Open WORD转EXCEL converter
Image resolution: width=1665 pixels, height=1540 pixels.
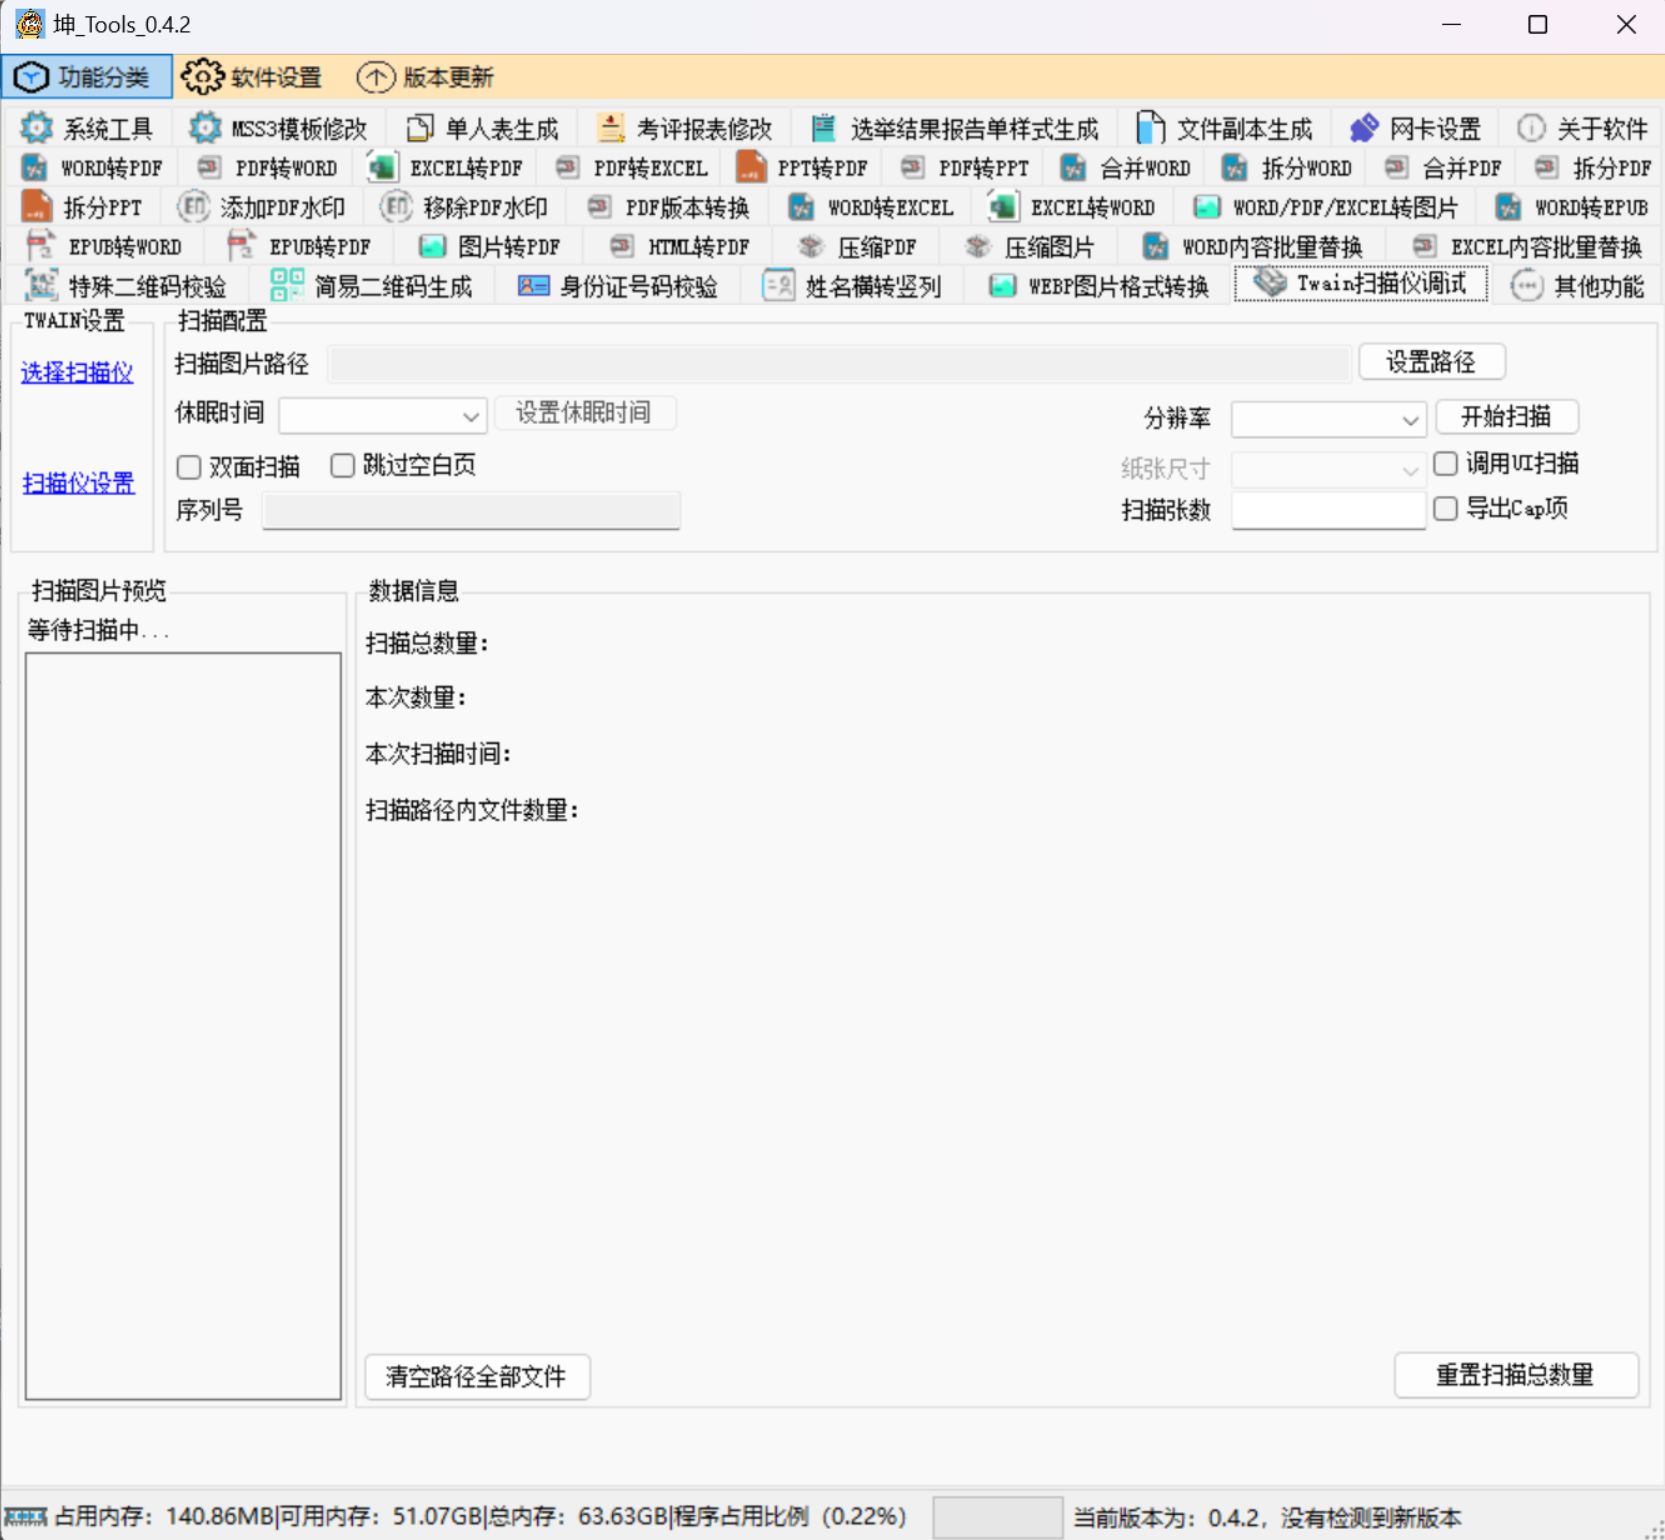[870, 207]
